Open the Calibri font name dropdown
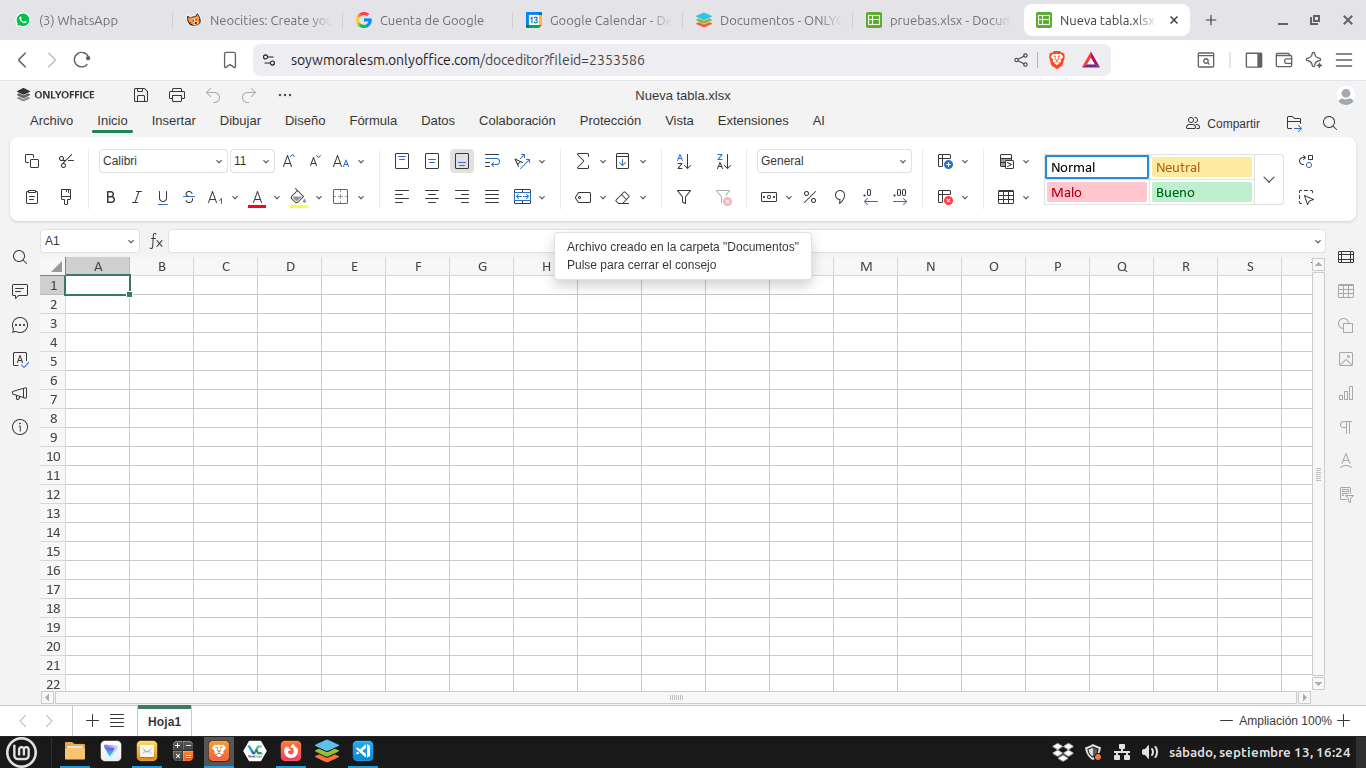Image resolution: width=1366 pixels, height=768 pixels. click(219, 161)
